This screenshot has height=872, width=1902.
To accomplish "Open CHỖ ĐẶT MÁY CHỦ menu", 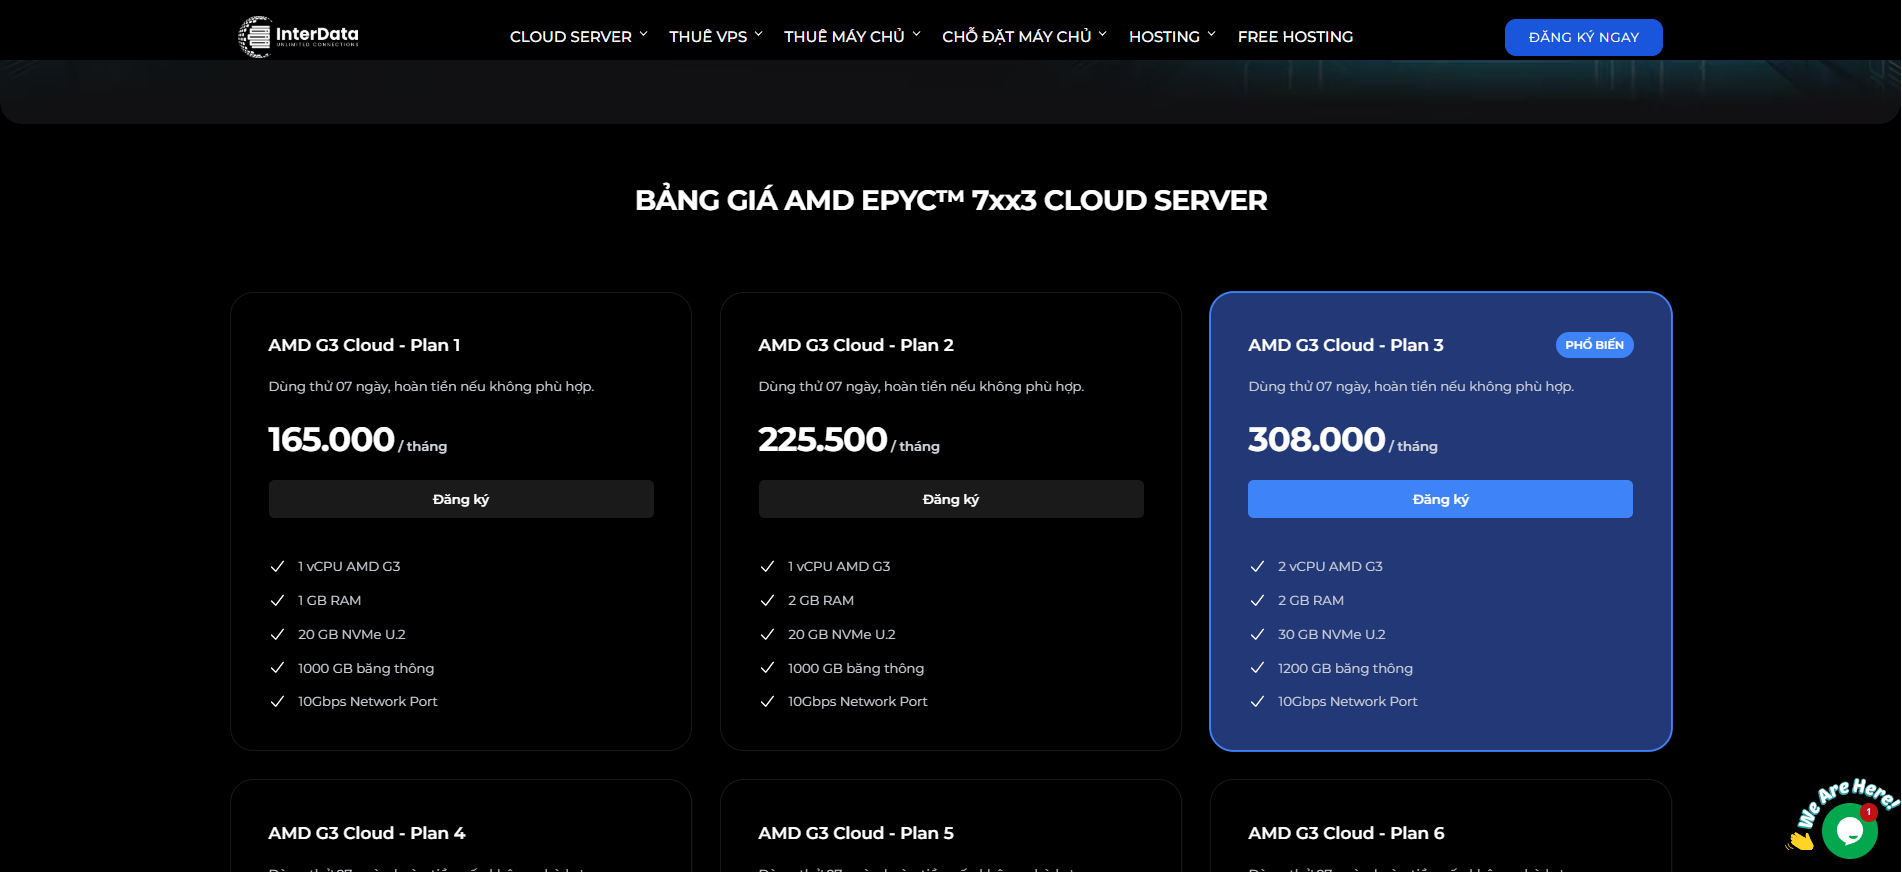I will point(1023,37).
